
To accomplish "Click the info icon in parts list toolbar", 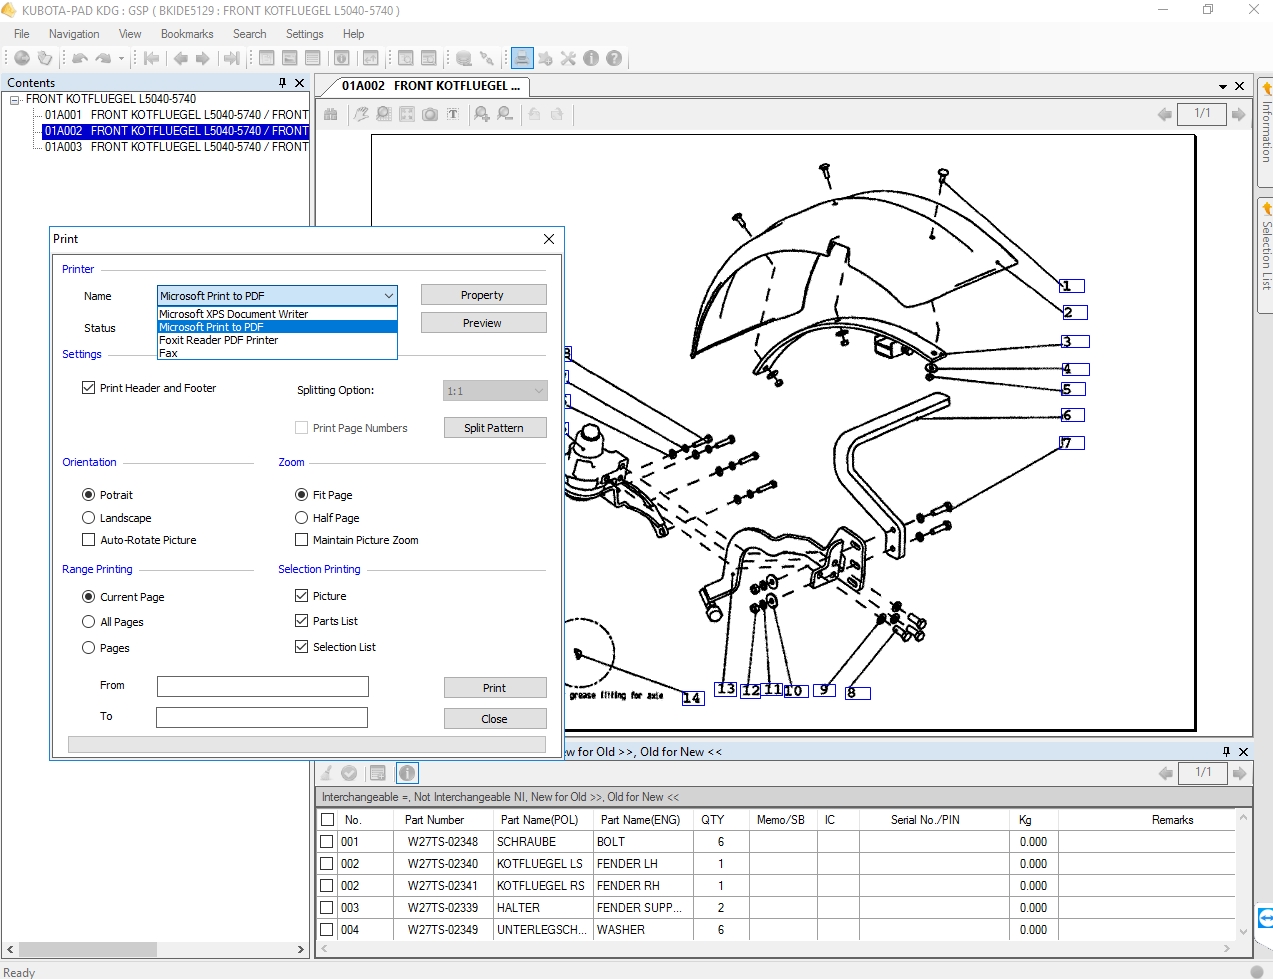I will (407, 773).
